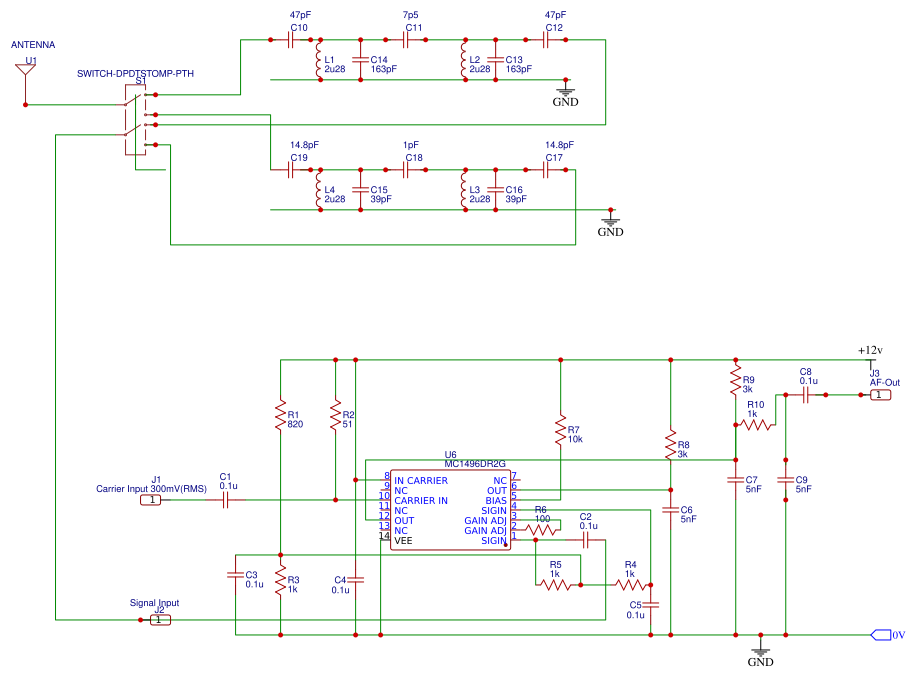Click capacitor C6 5nF symbol

click(671, 510)
